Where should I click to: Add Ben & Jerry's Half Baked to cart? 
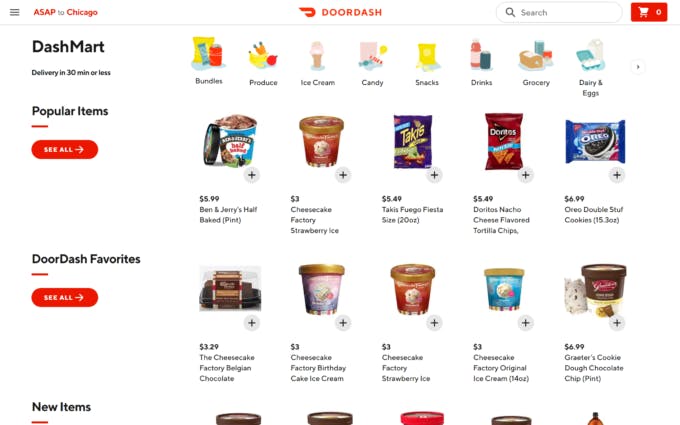pos(252,175)
